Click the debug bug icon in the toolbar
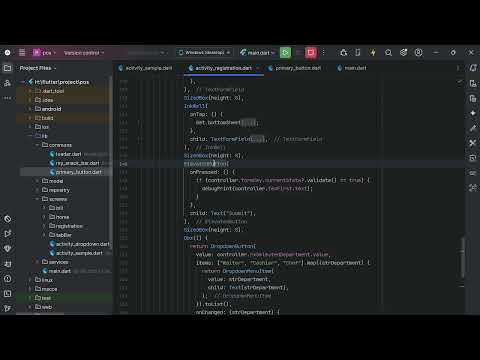 pos(344,52)
